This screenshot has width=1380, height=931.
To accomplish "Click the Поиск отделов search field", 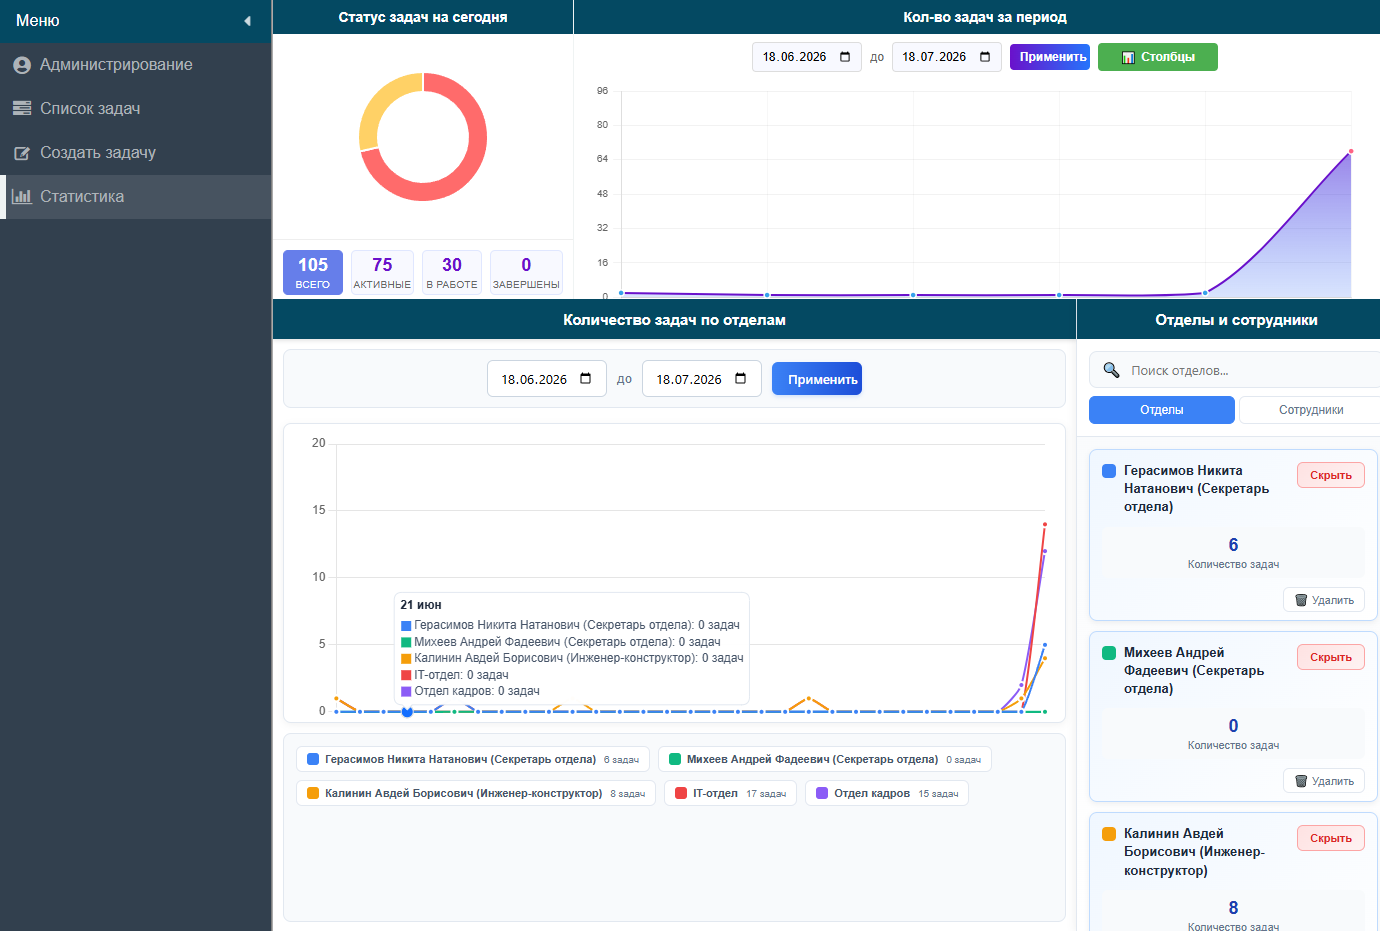I will (x=1240, y=370).
